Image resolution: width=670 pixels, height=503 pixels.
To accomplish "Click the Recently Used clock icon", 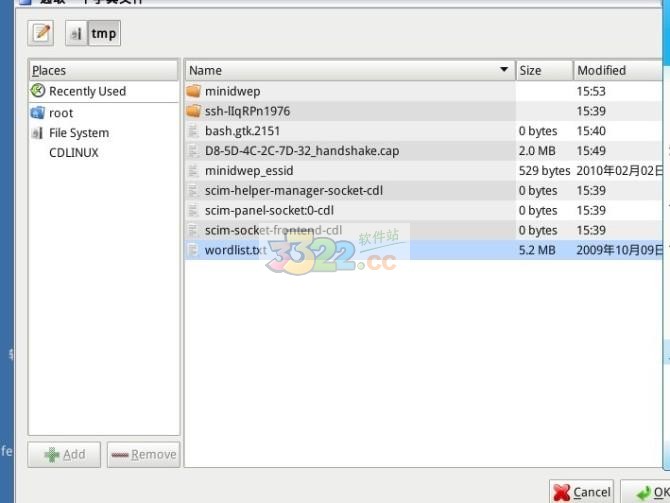I will click(38, 91).
